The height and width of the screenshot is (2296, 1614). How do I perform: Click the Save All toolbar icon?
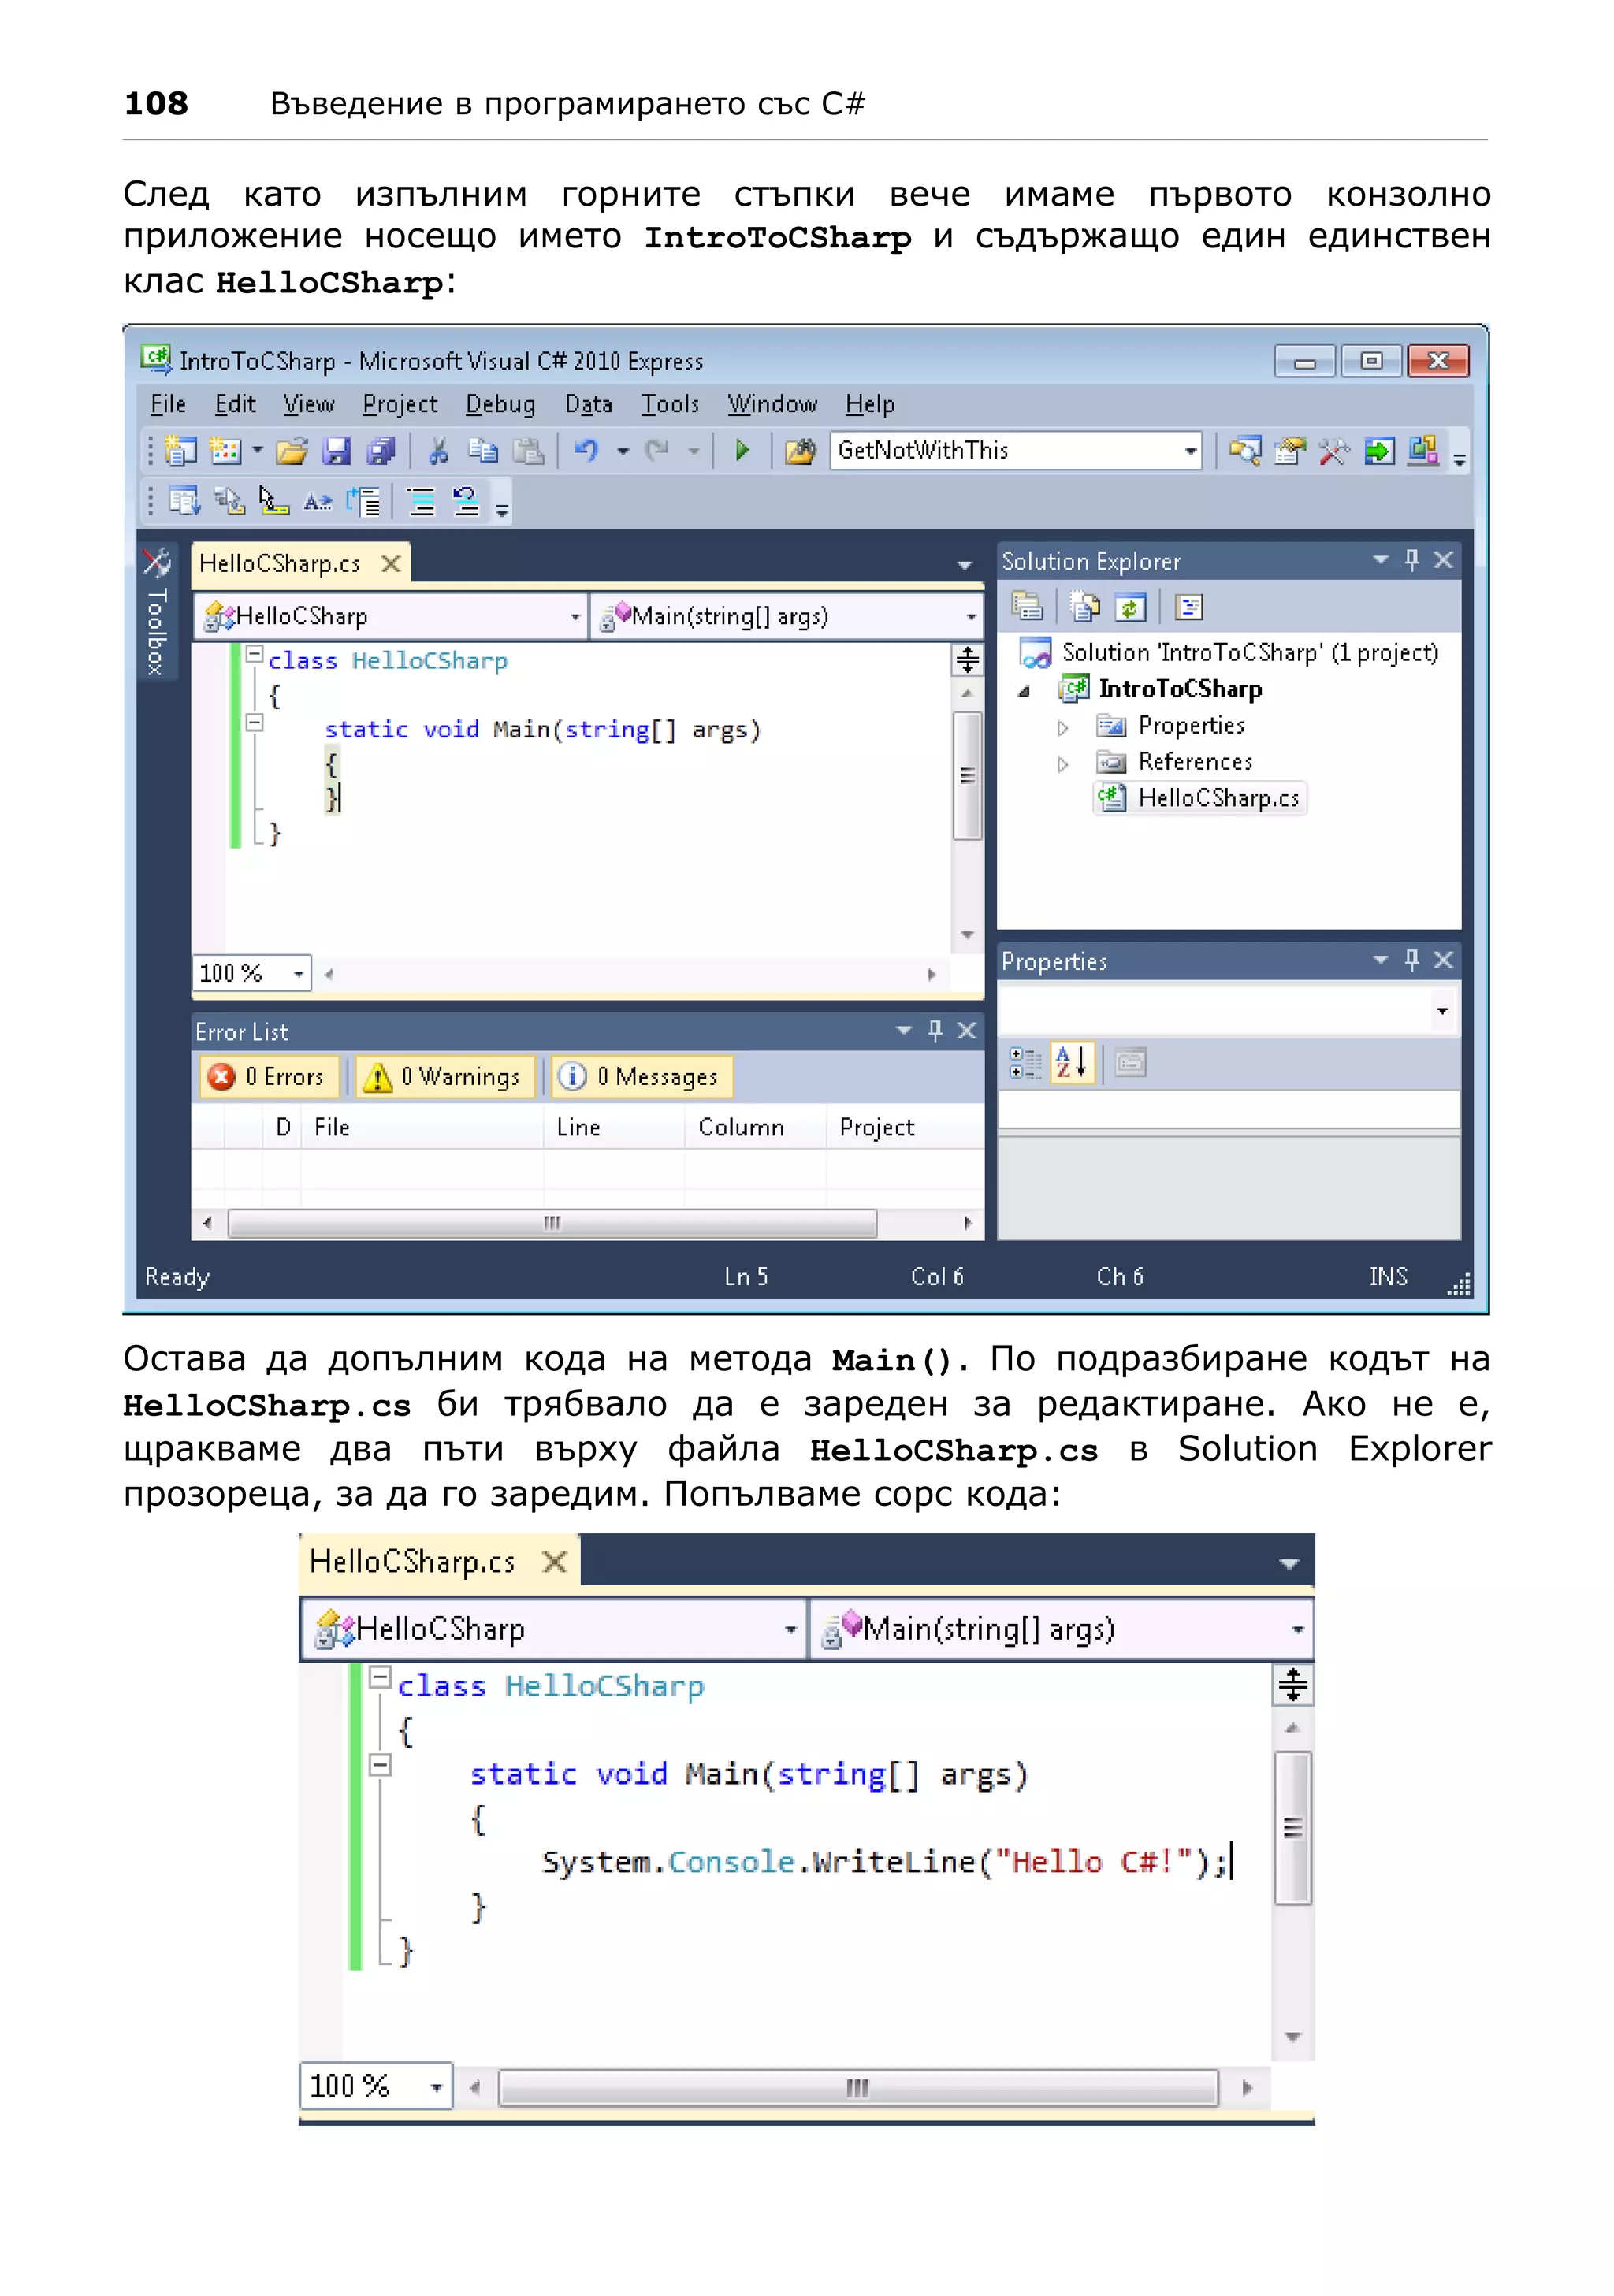(381, 451)
